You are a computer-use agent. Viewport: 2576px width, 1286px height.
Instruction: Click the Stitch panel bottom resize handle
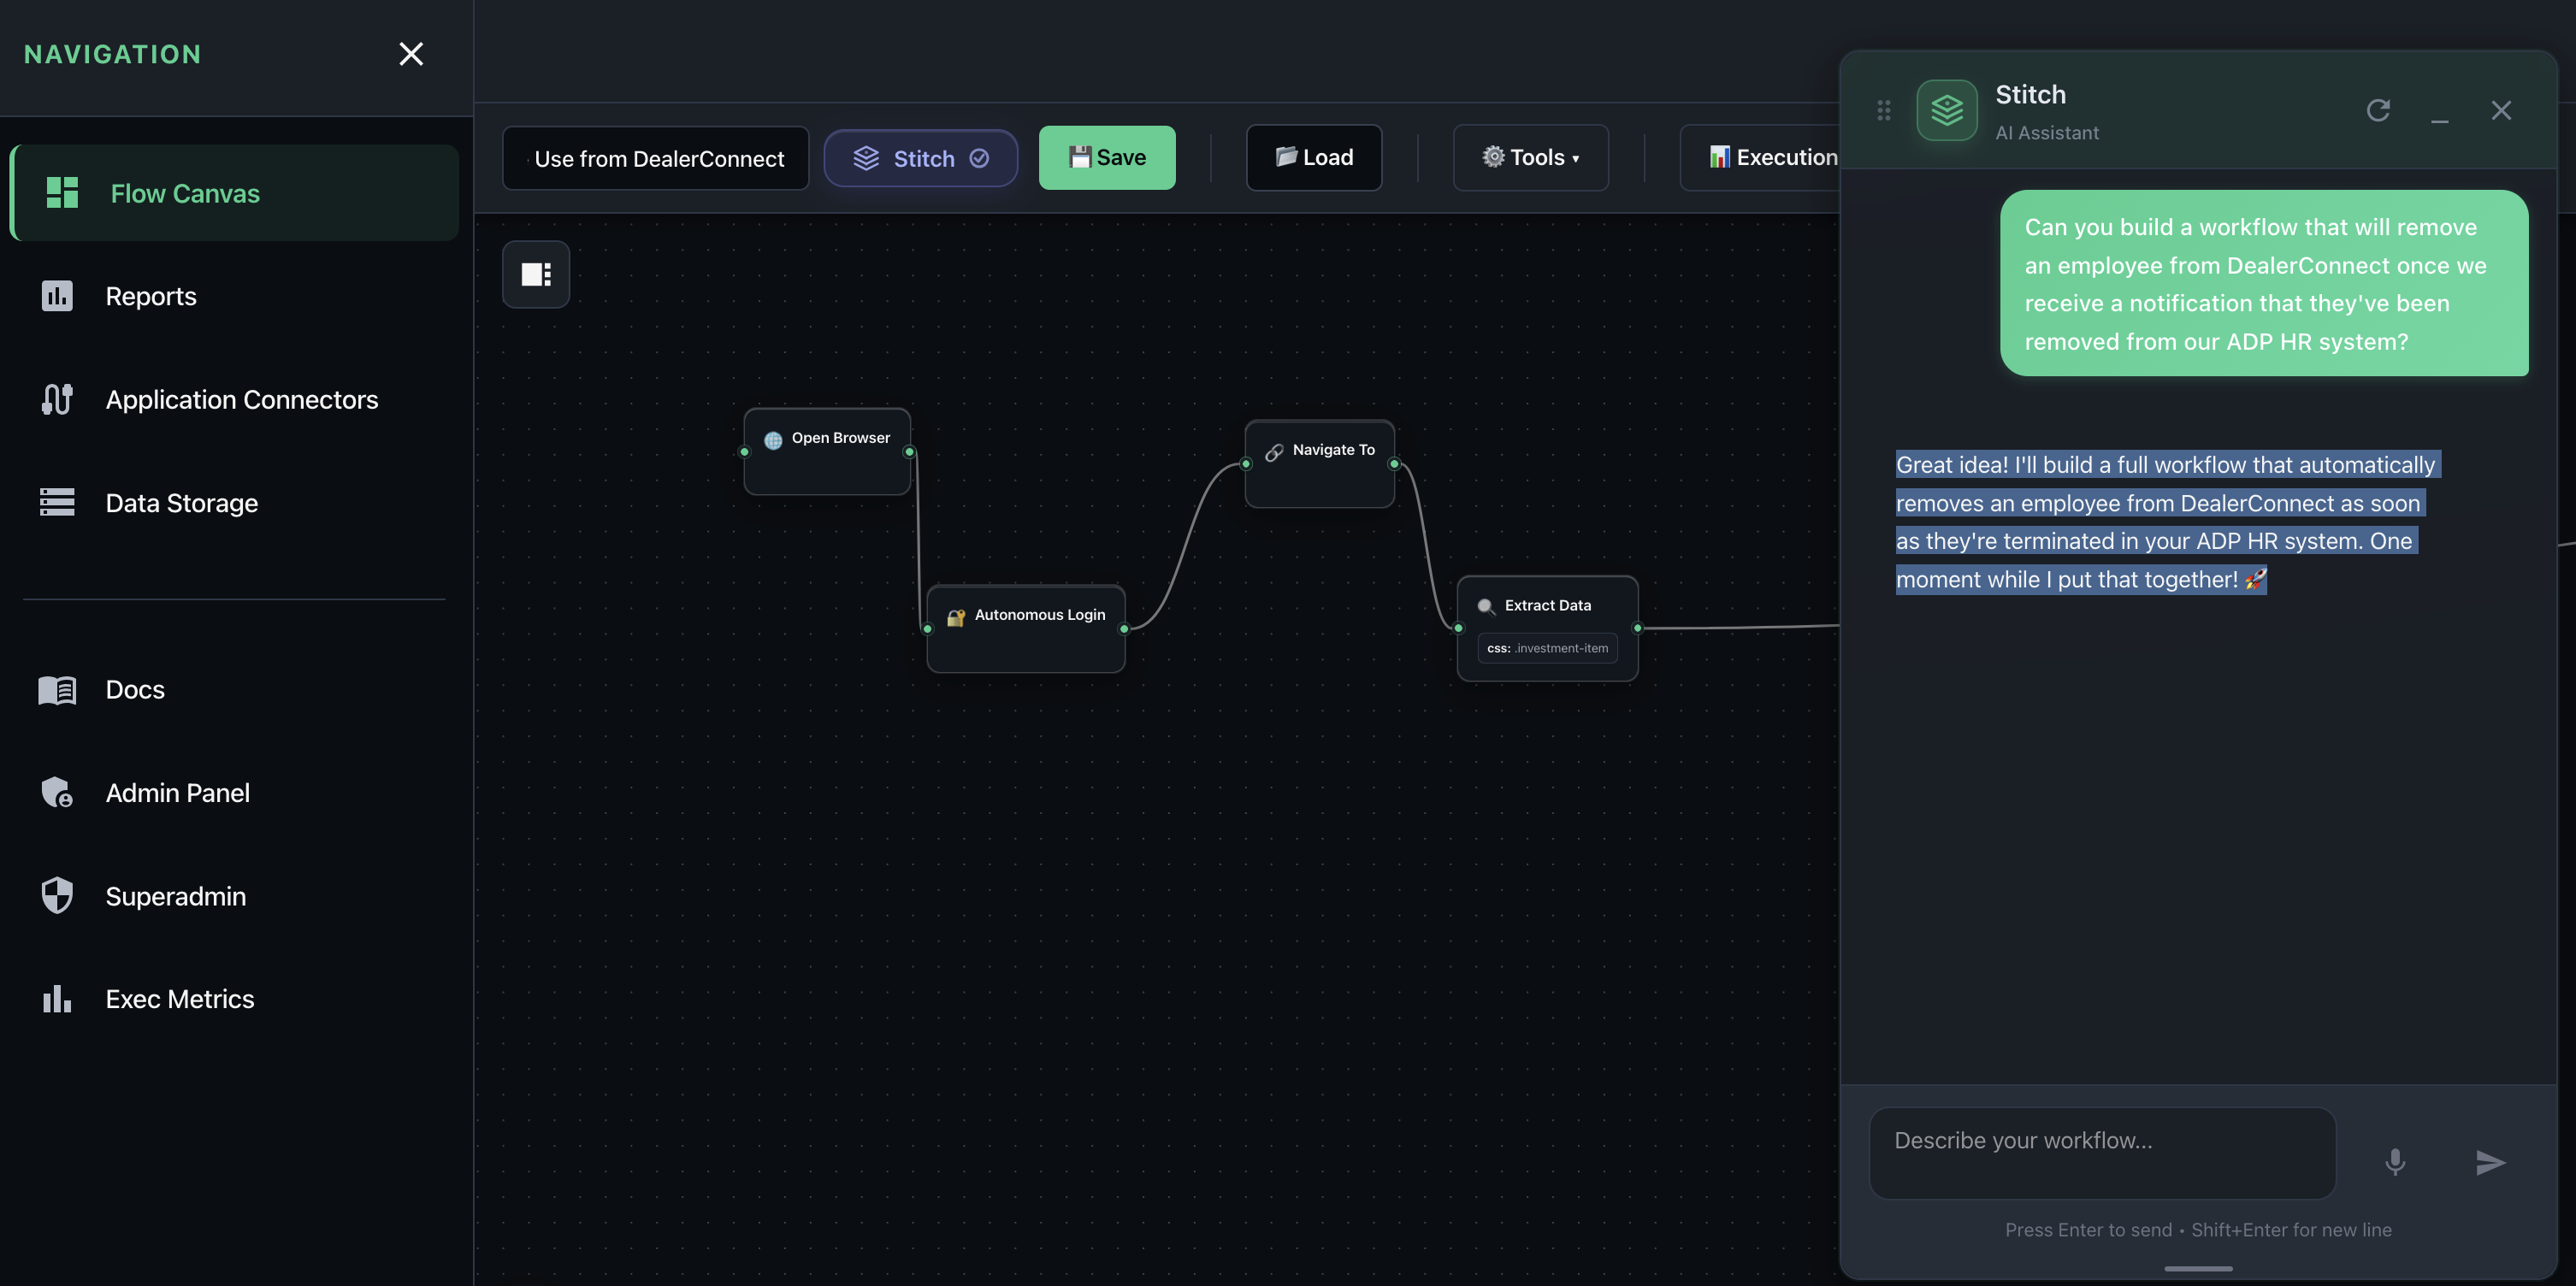2198,1268
